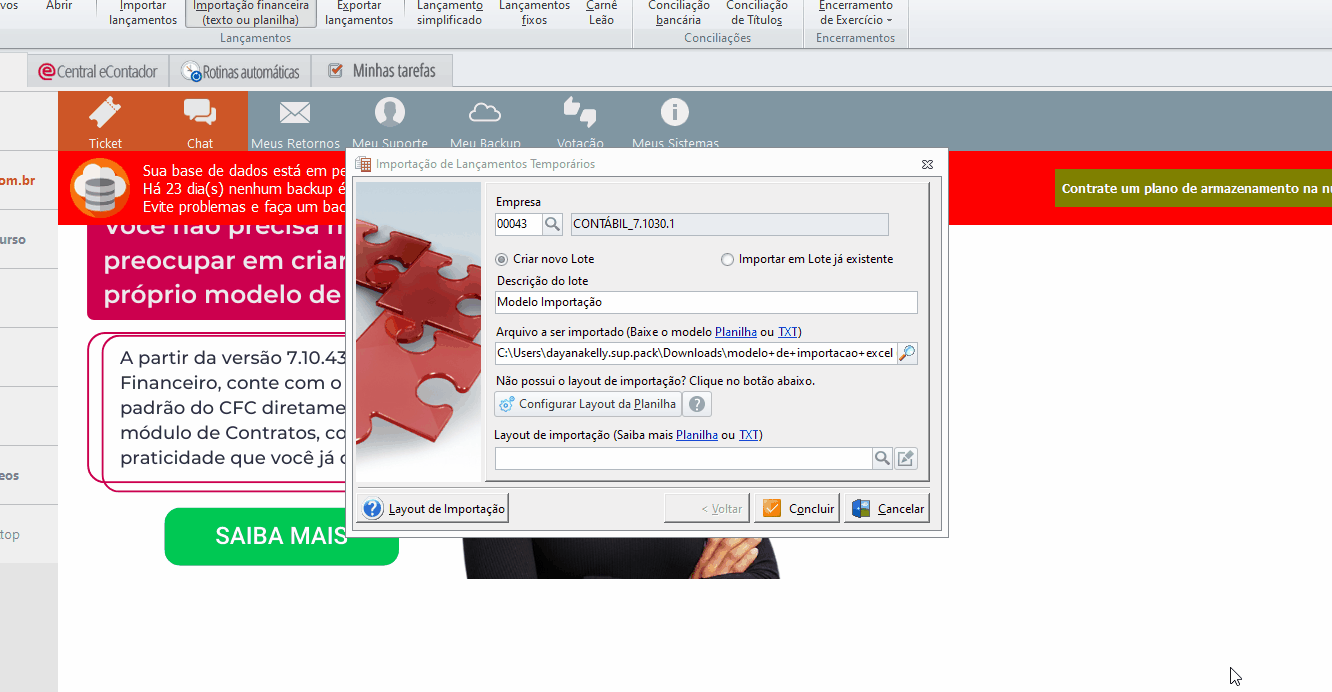1332x692 pixels.
Task: Open Meus Retornos envelope icon
Action: pos(295,112)
